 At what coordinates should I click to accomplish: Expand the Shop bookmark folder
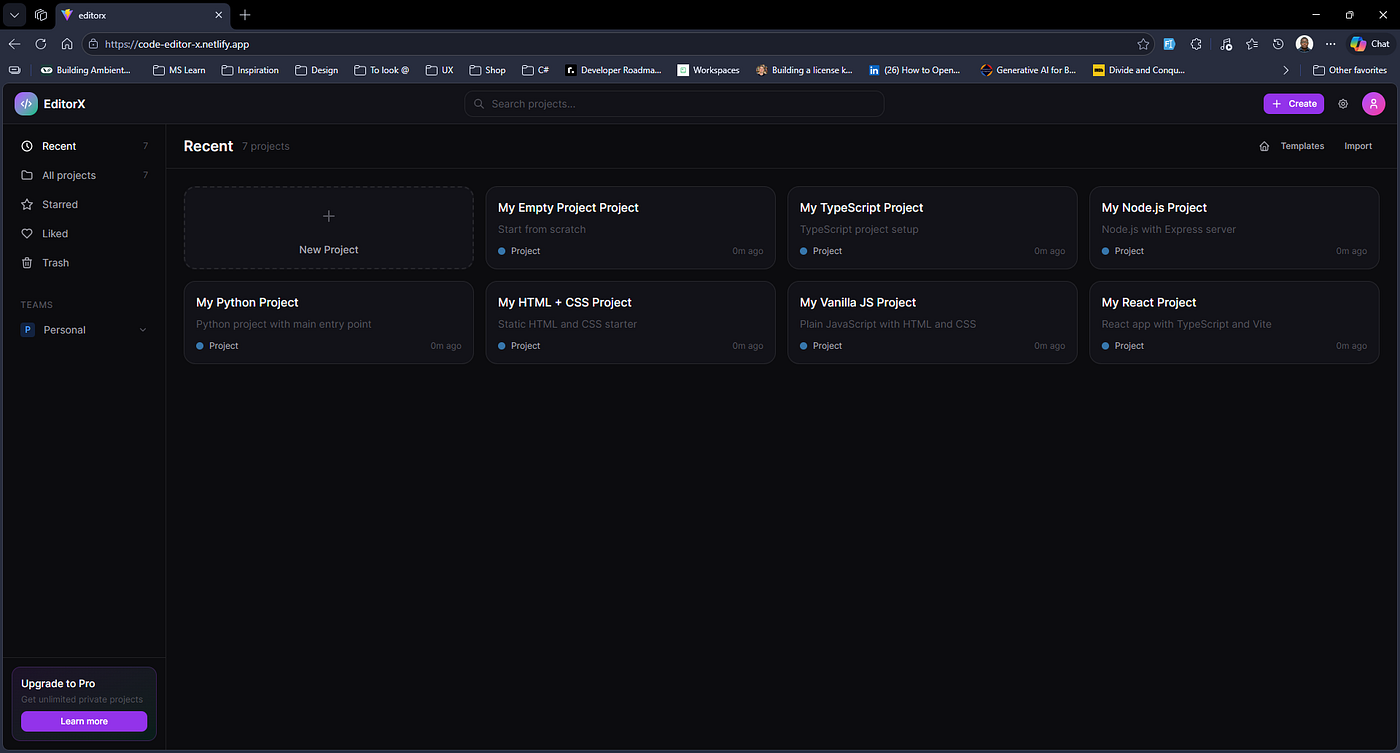pos(487,70)
